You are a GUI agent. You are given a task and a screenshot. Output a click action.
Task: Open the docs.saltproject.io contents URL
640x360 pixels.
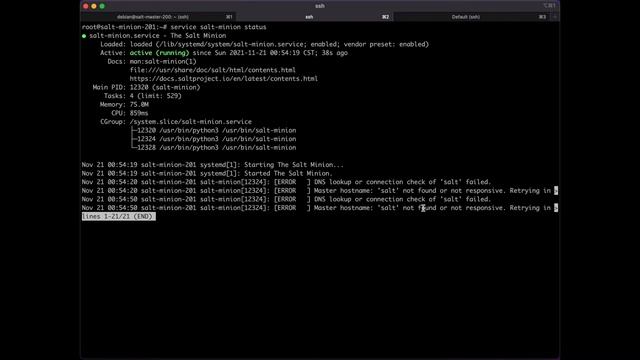pyautogui.click(x=224, y=79)
